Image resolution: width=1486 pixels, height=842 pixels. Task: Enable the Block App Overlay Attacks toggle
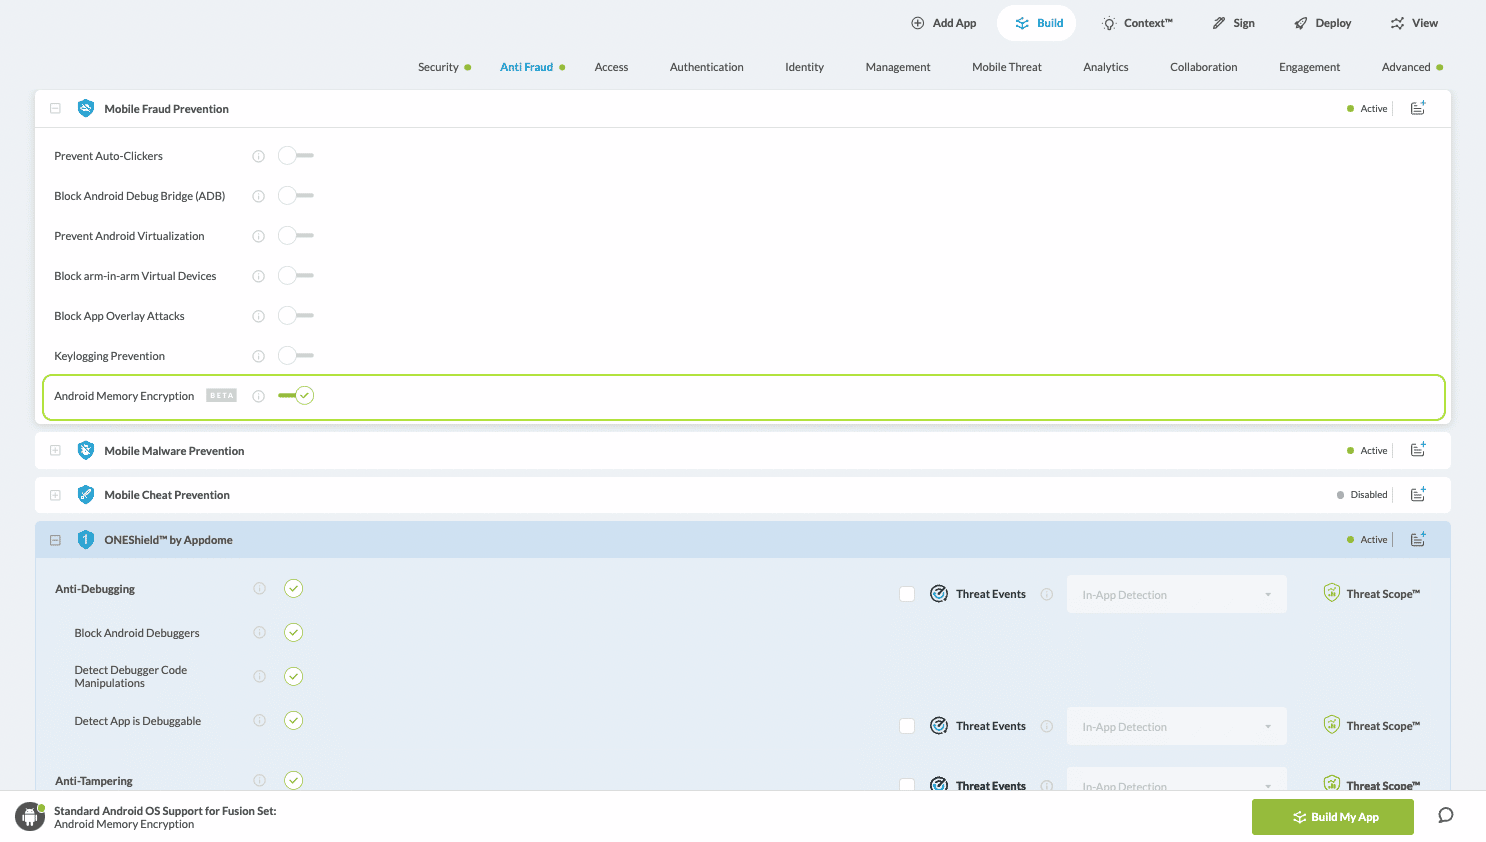tap(296, 316)
